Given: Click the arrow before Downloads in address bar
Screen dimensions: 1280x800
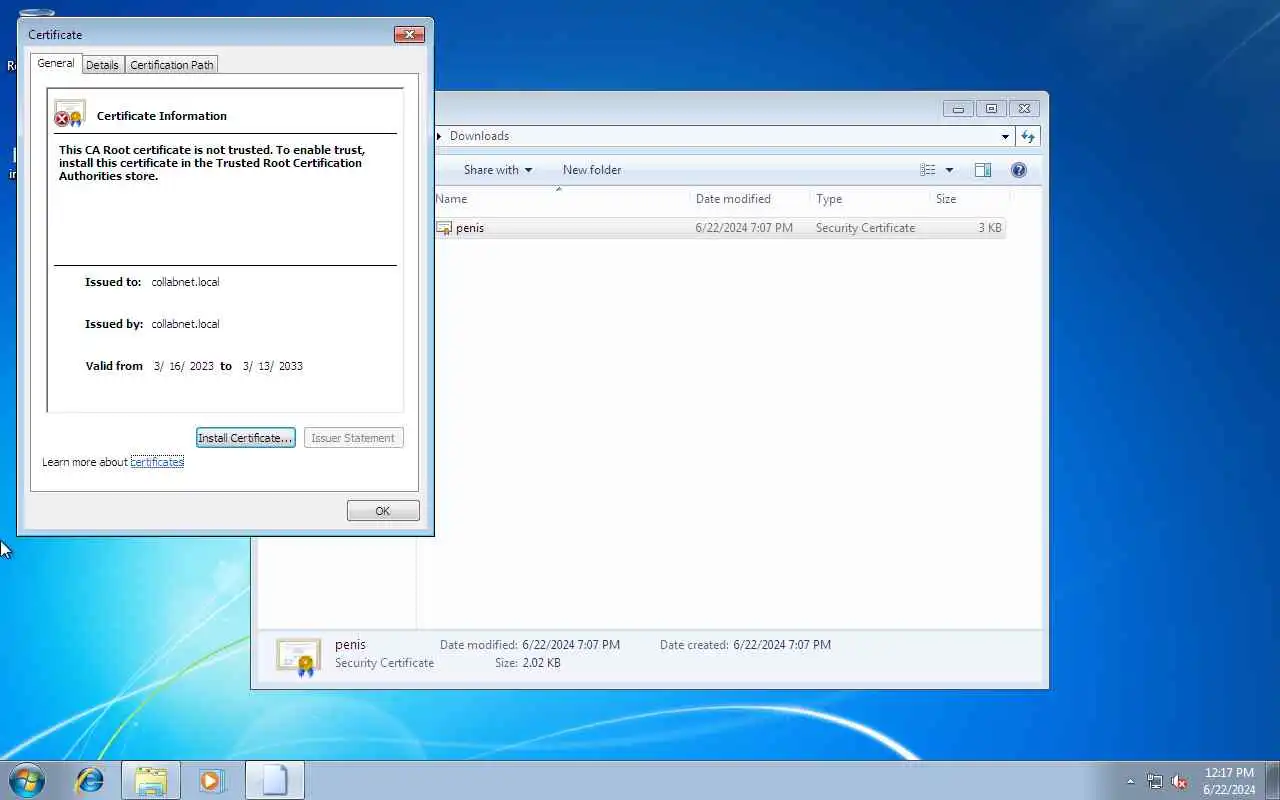Looking at the screenshot, I should click(x=439, y=136).
